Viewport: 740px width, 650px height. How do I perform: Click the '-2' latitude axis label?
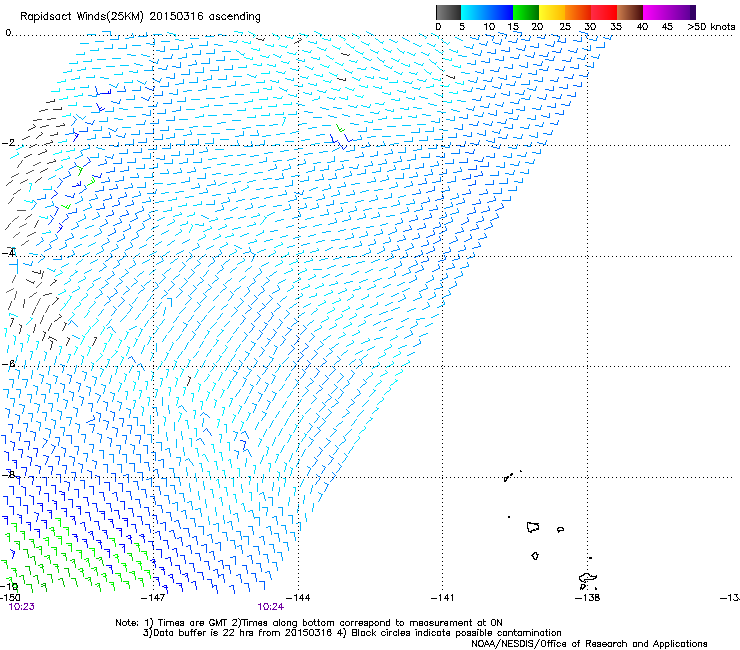[8, 143]
